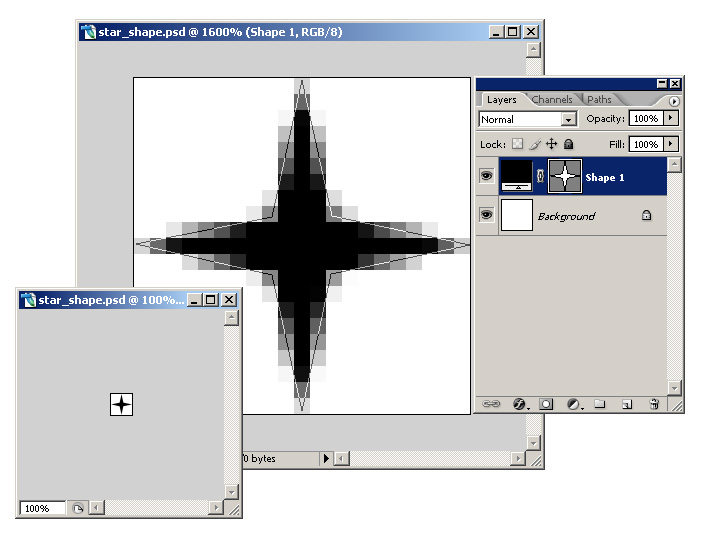Select the Shape 1 layer name
This screenshot has height=535, width=703.
click(x=605, y=178)
